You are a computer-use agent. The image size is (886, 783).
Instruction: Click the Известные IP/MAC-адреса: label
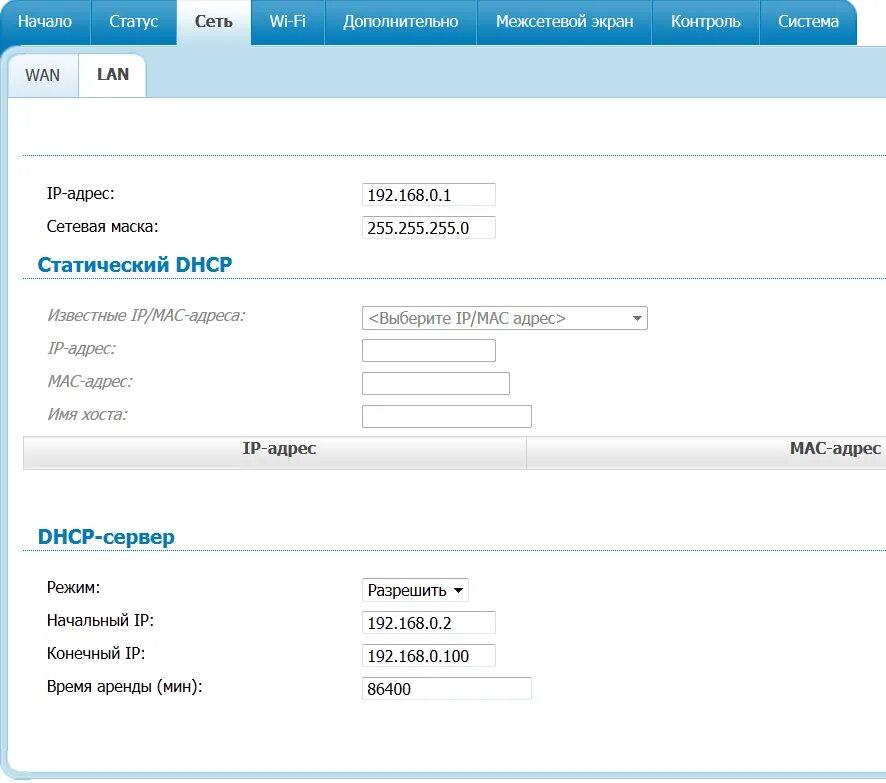coord(146,315)
